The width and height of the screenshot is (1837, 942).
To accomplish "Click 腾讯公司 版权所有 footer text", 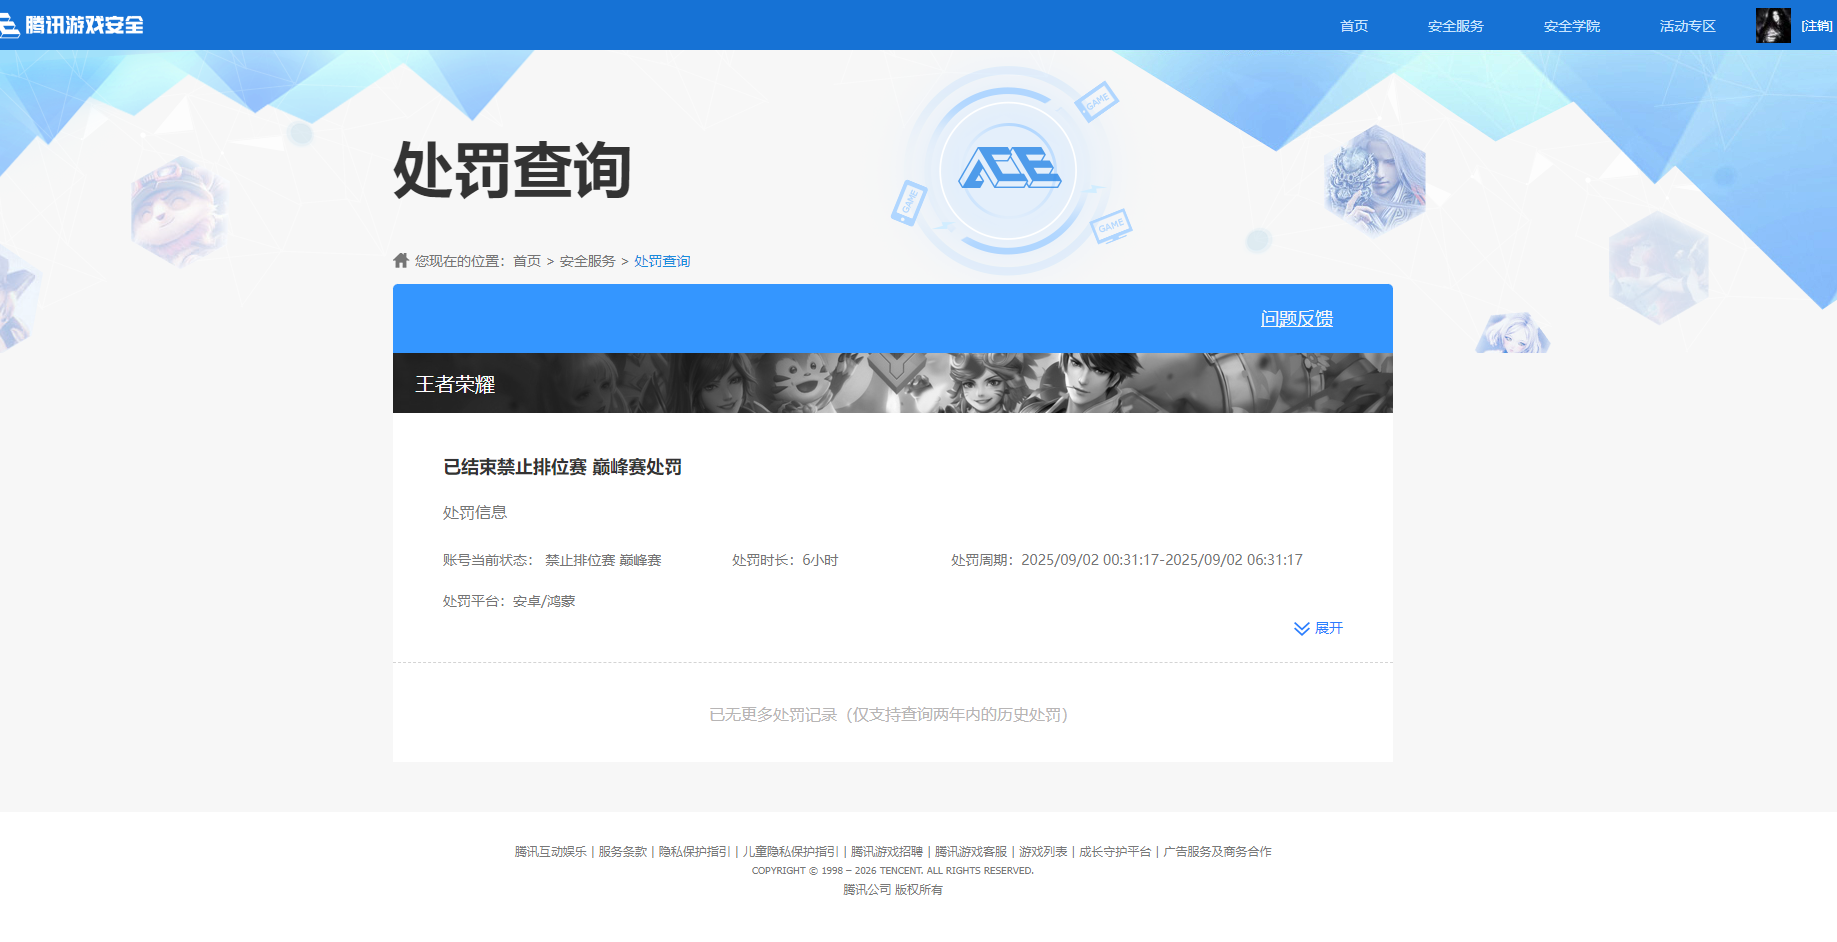I will tap(893, 890).
